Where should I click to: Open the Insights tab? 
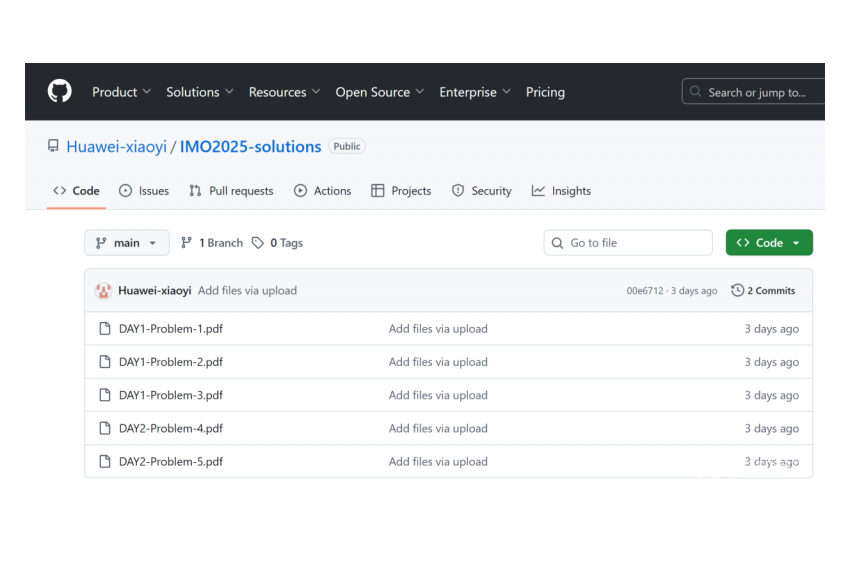[561, 191]
